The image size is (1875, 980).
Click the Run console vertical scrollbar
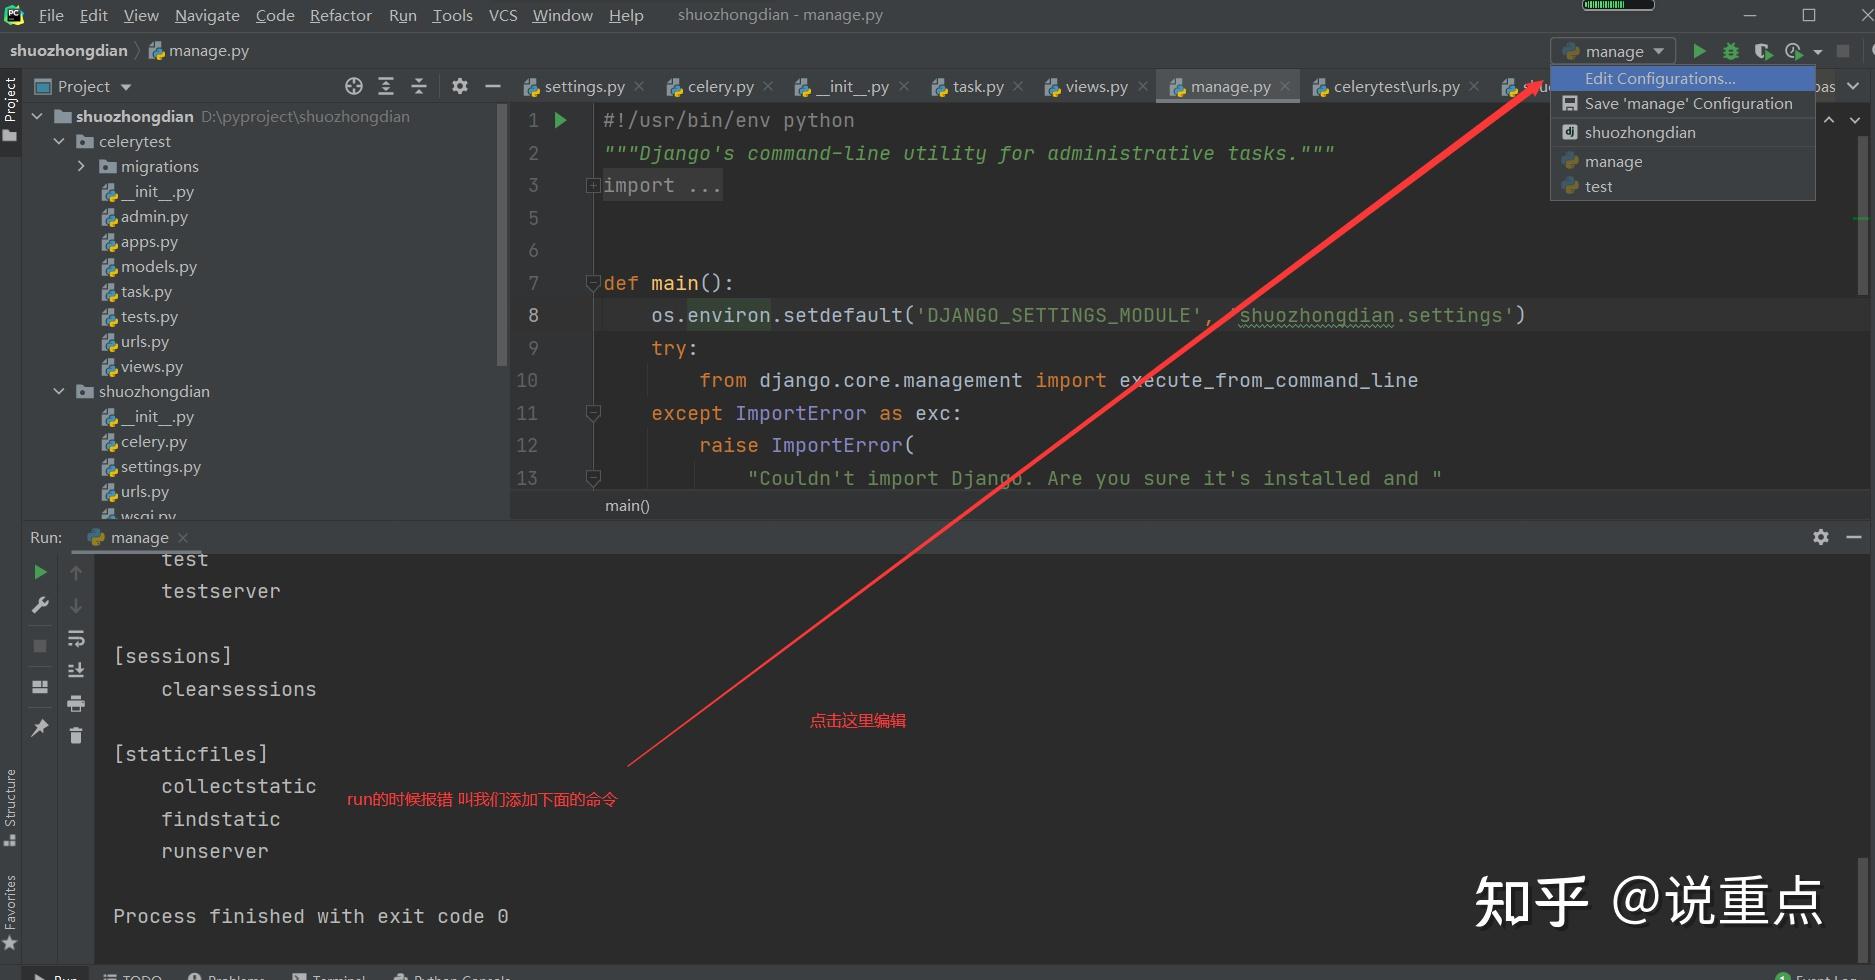pos(1861,908)
